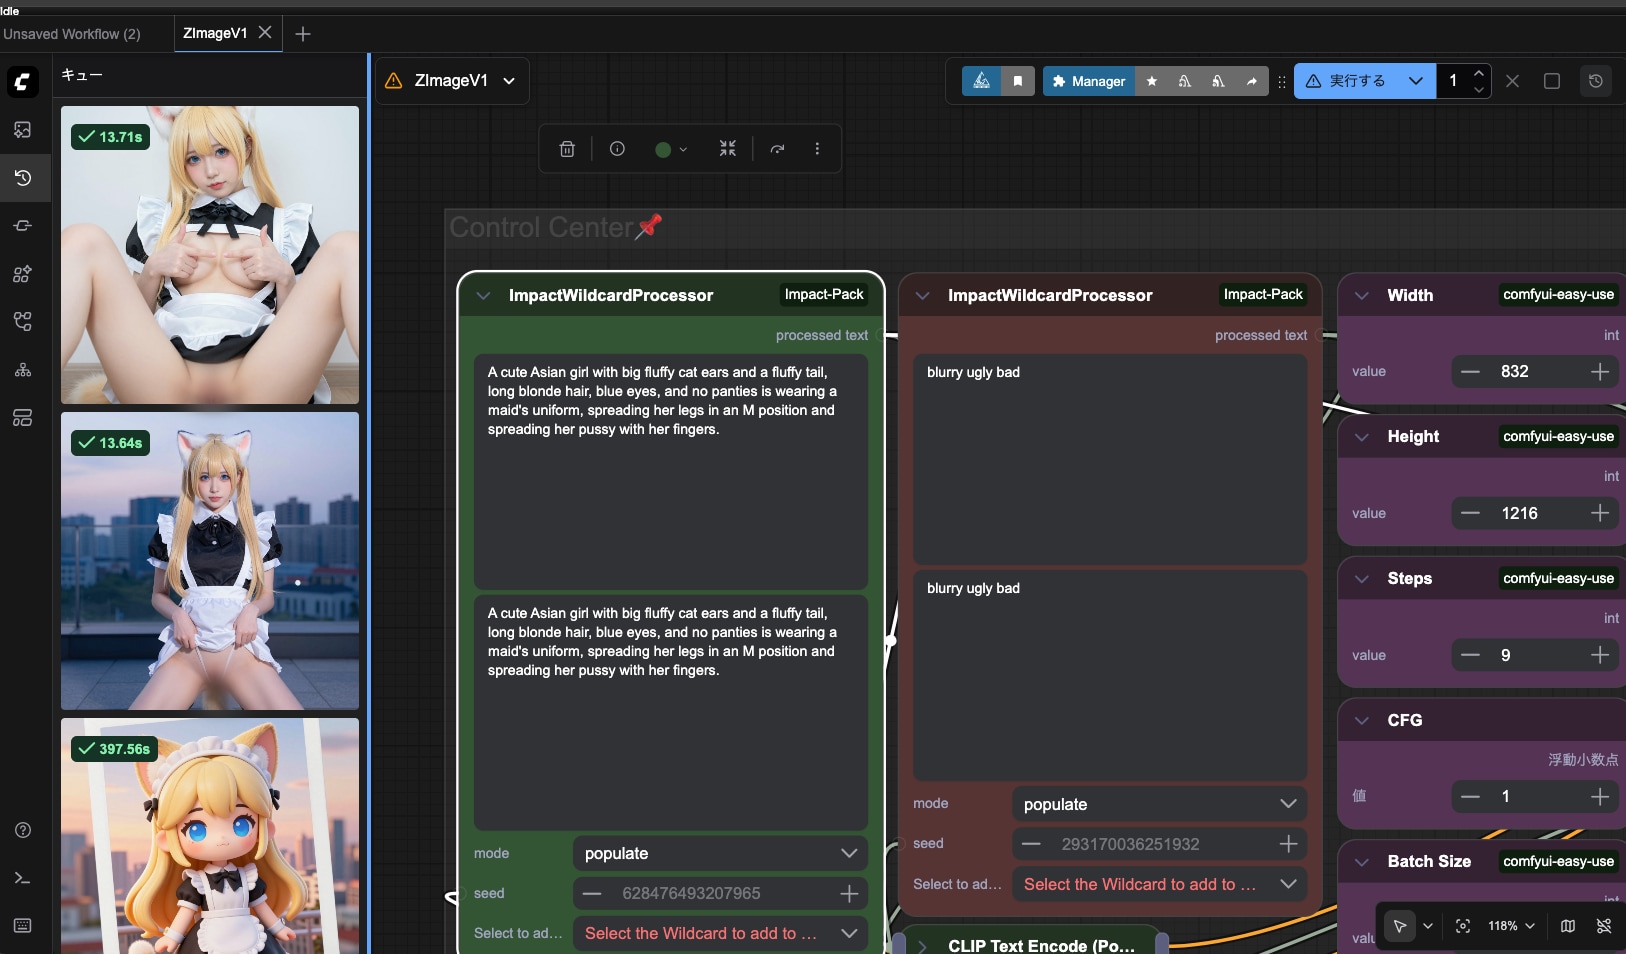Click the 実行する run button
The height and width of the screenshot is (954, 1626).
pos(1348,81)
